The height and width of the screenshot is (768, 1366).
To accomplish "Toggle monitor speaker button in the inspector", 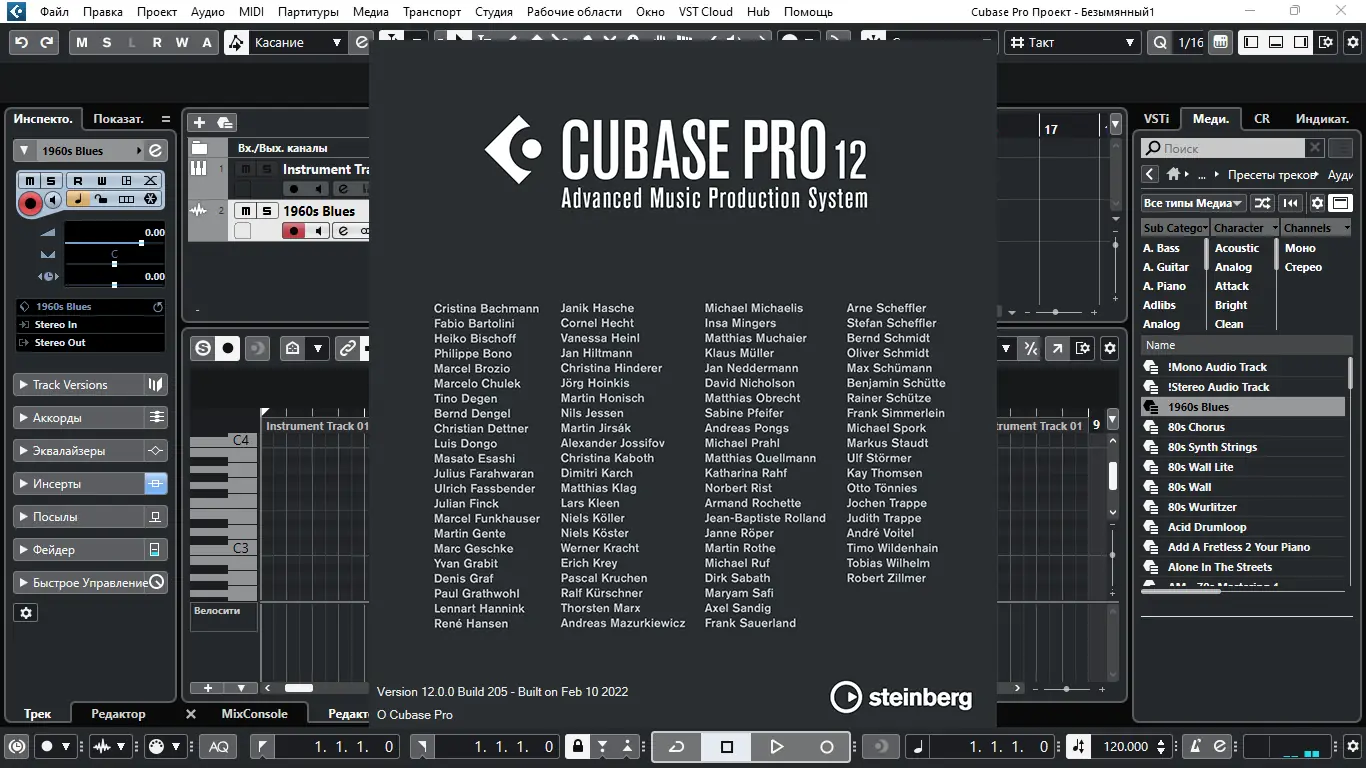I will [x=54, y=200].
